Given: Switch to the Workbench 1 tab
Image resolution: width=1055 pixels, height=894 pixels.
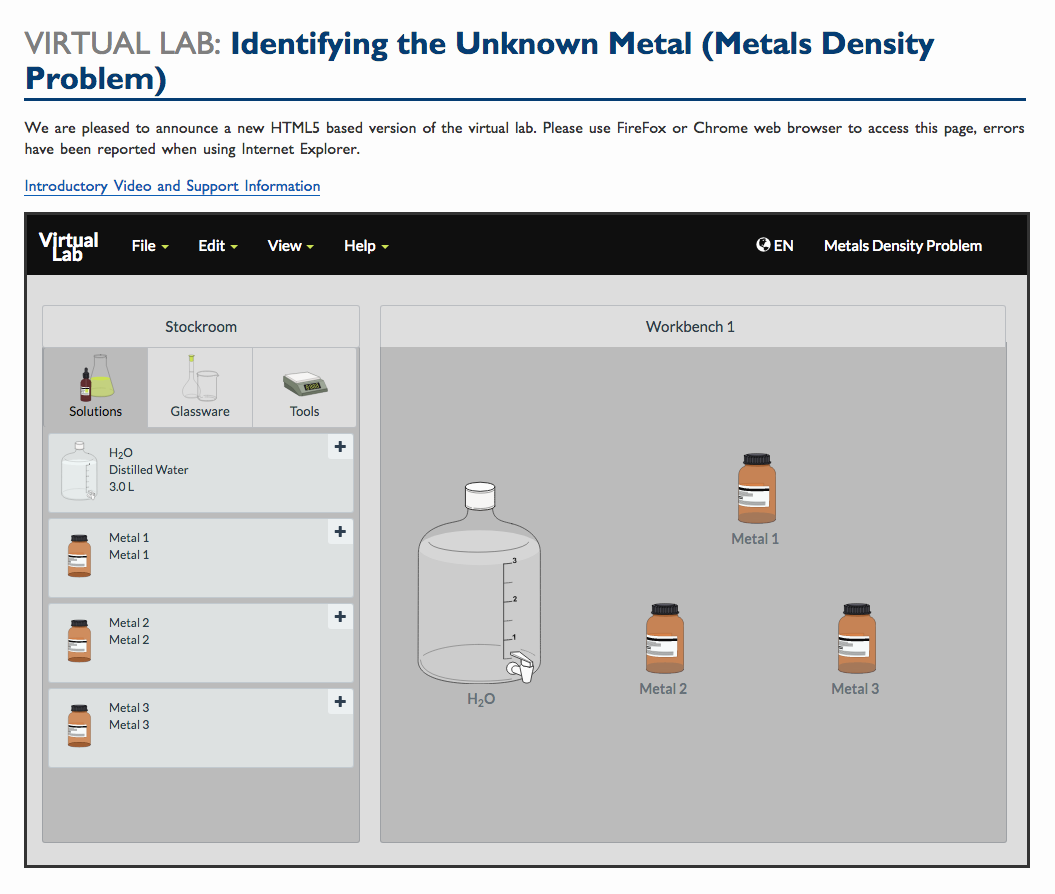Looking at the screenshot, I should tap(690, 326).
